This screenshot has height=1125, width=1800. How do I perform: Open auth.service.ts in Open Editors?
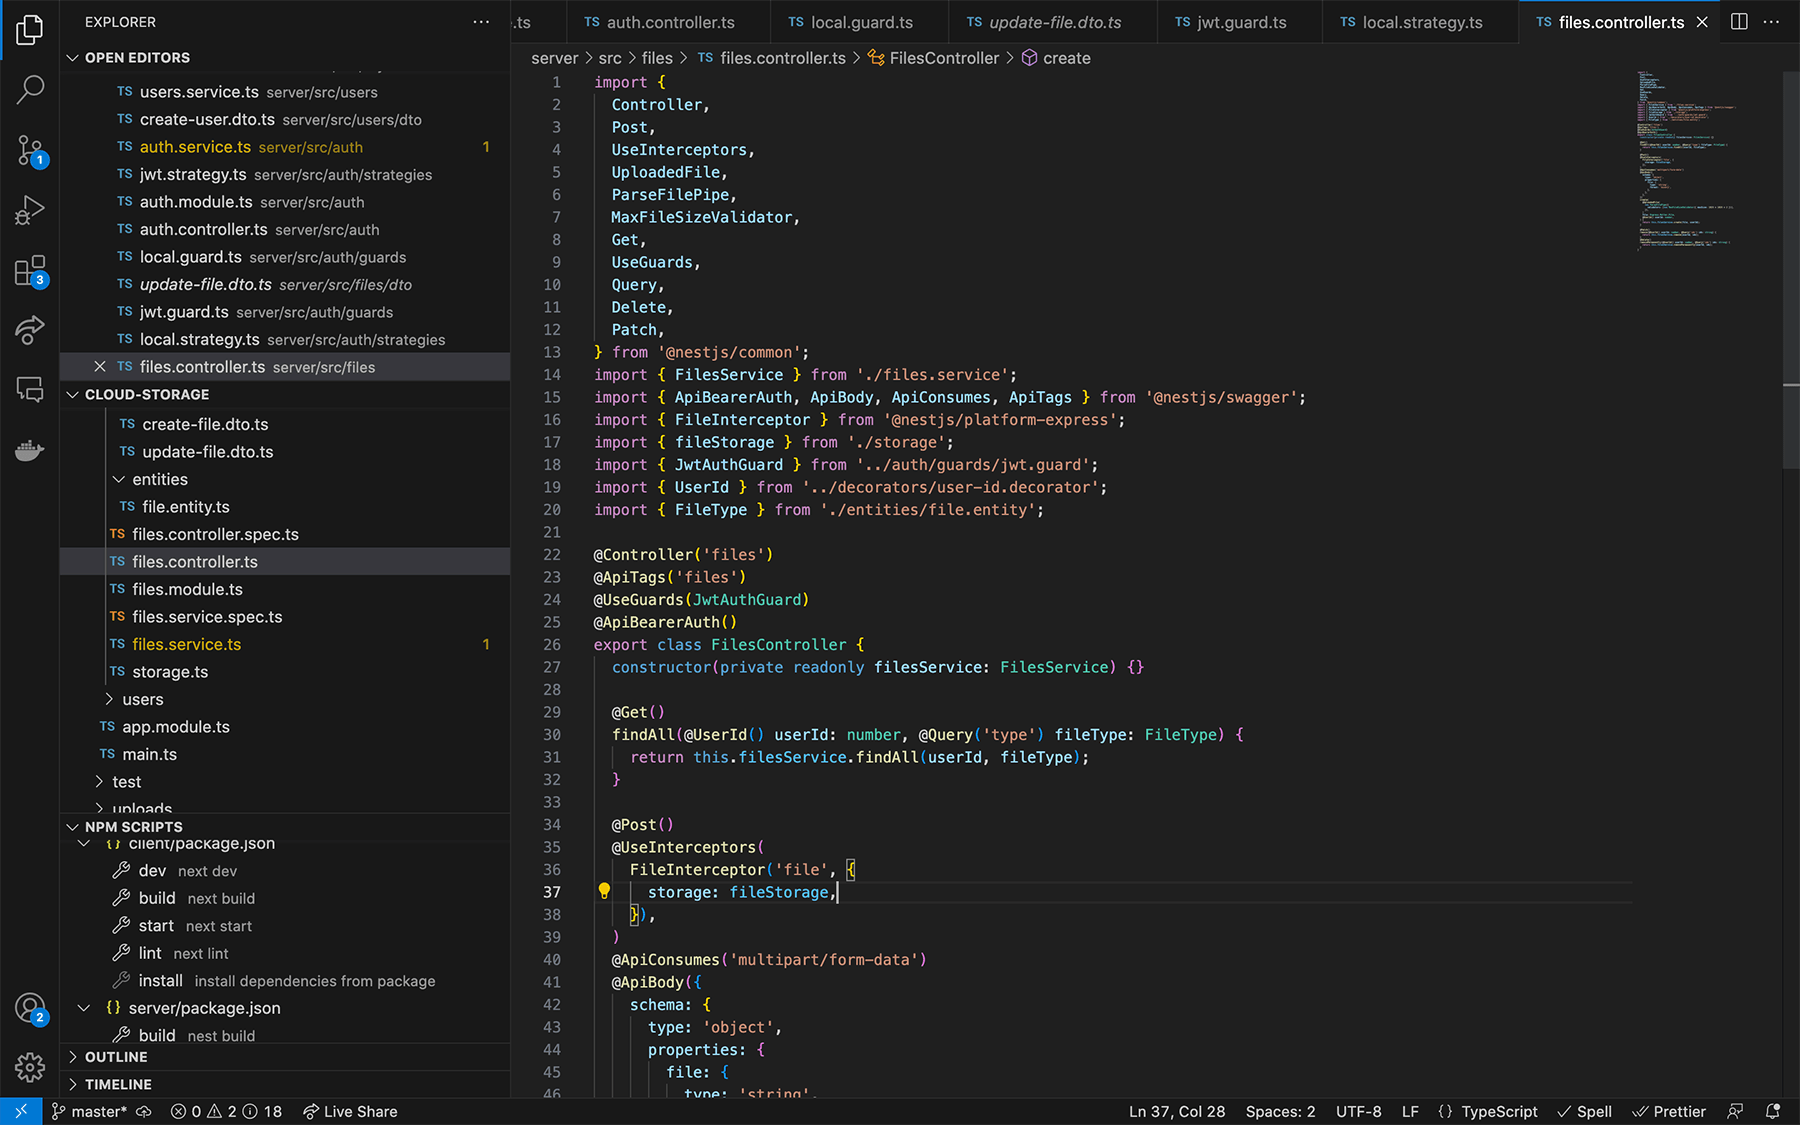285,147
